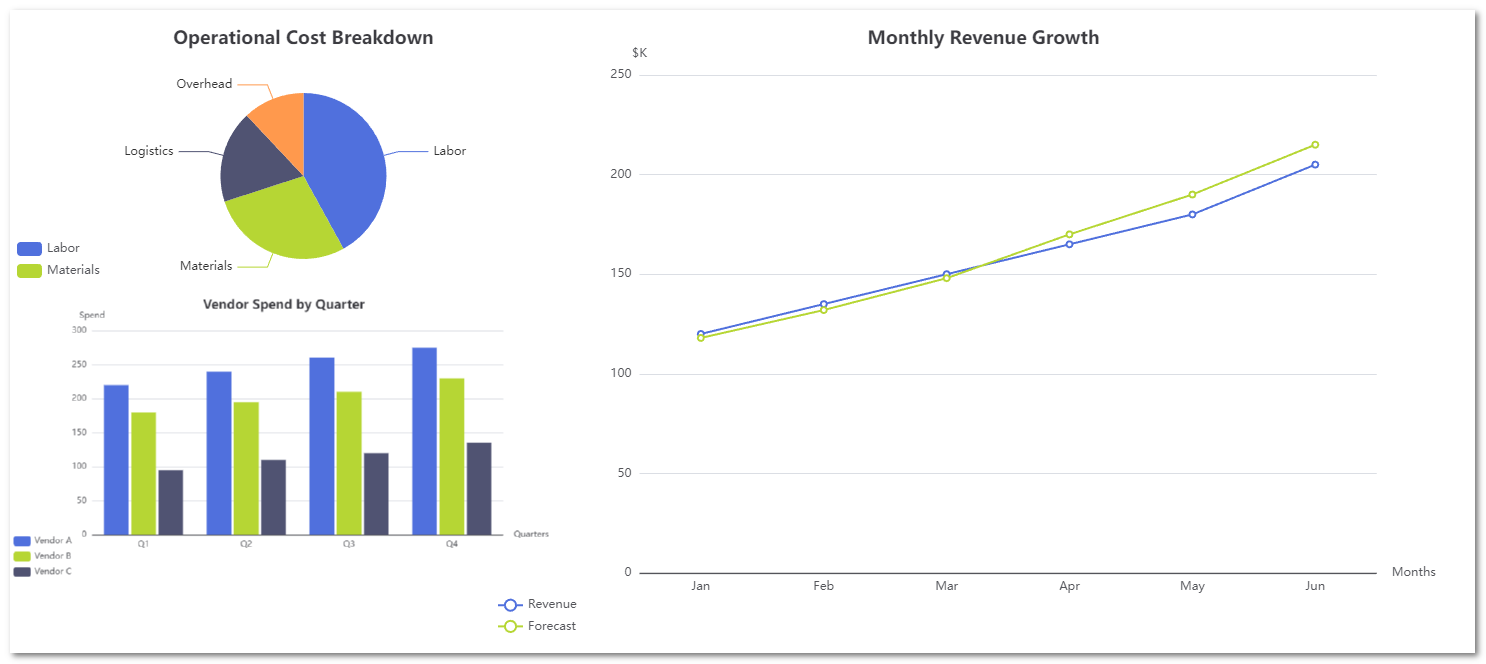Select the Vendor A bar for Q4
Viewport: 1486px width, 664px height.
(x=424, y=440)
